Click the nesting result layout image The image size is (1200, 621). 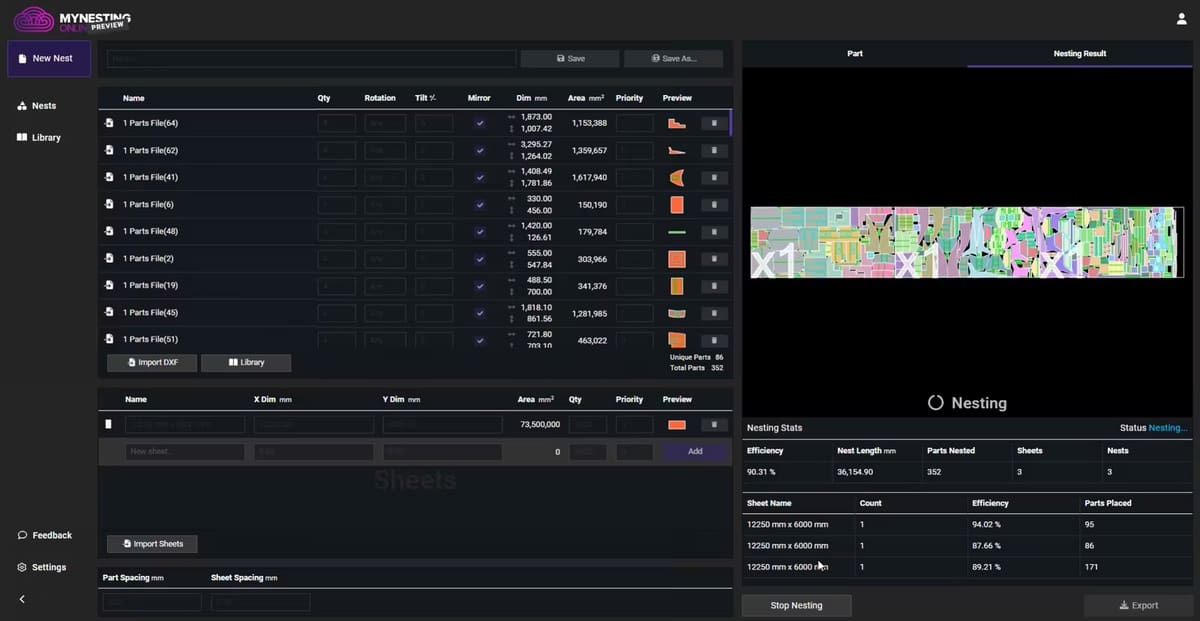967,242
